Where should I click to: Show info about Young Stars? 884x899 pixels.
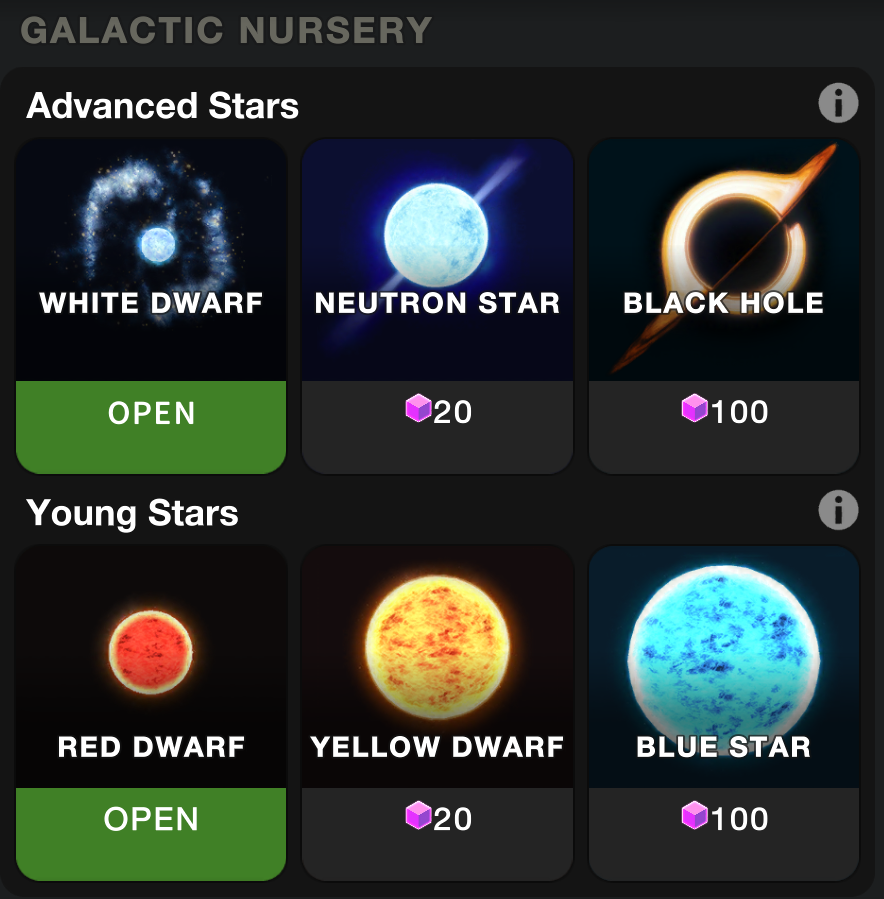[838, 510]
